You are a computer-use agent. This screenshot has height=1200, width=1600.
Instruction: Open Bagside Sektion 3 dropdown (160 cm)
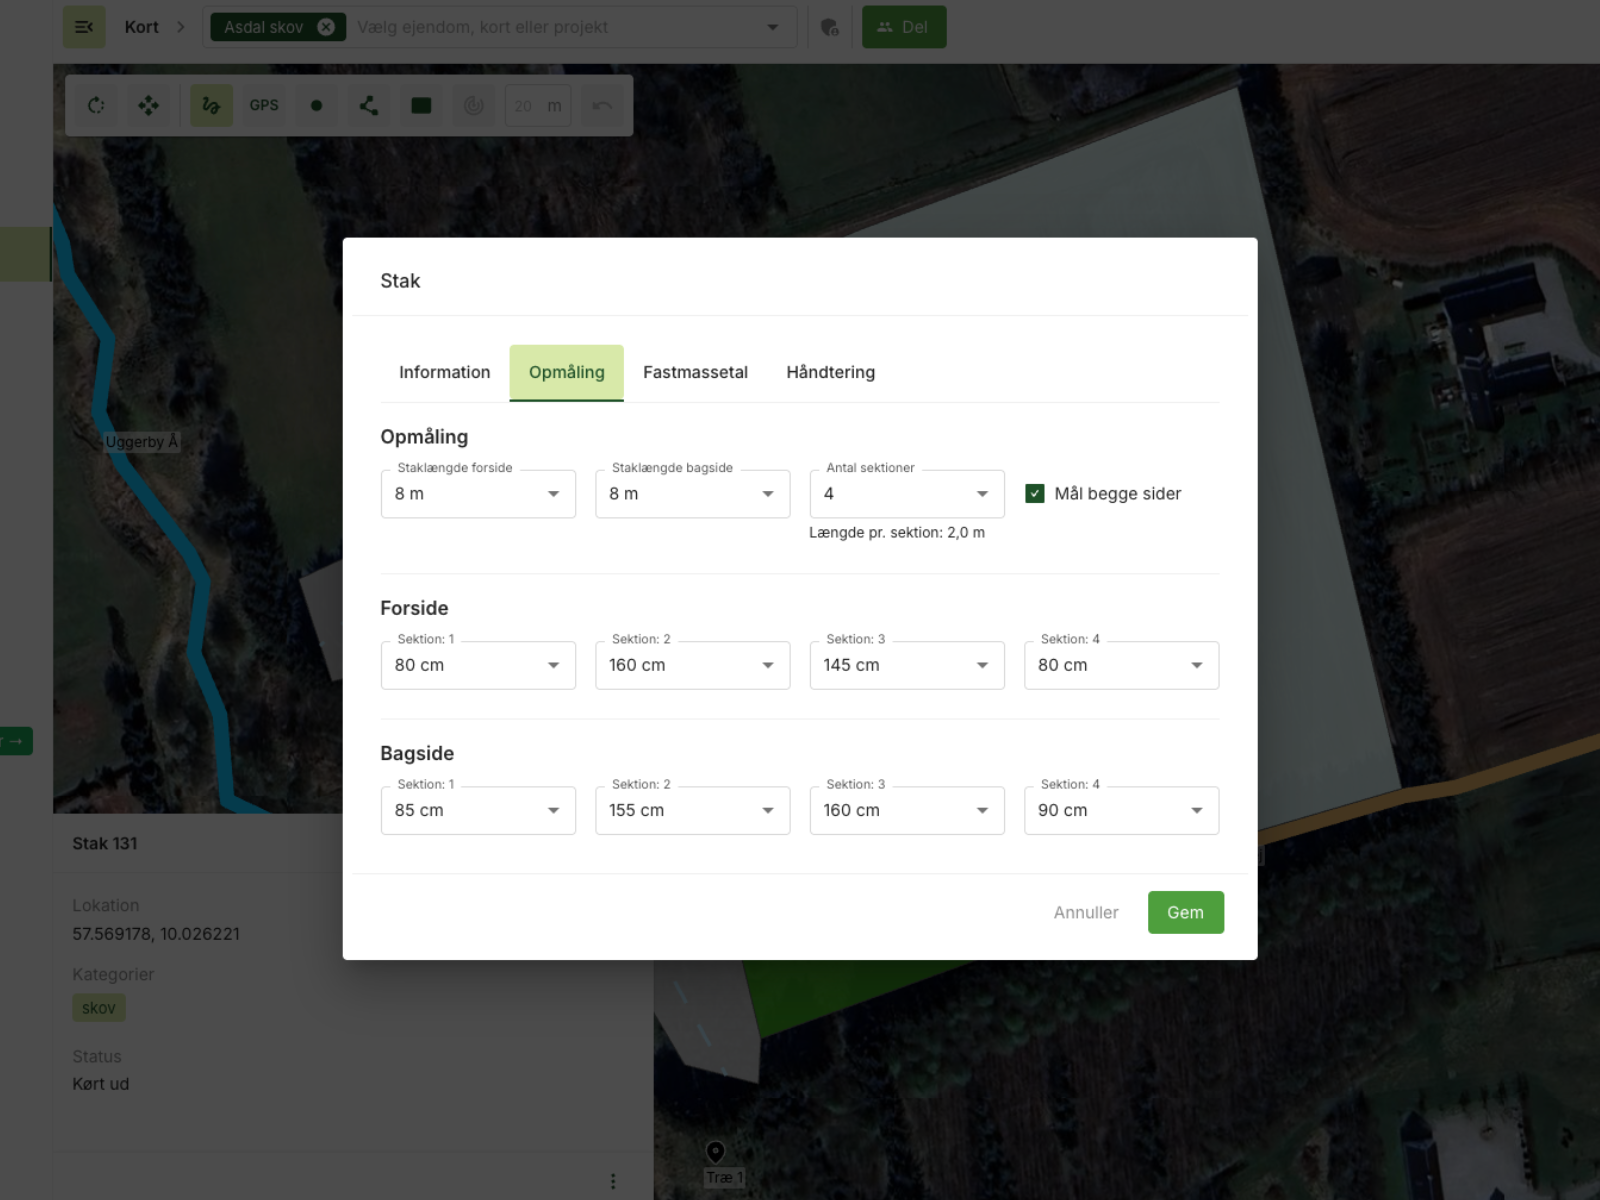coord(907,810)
